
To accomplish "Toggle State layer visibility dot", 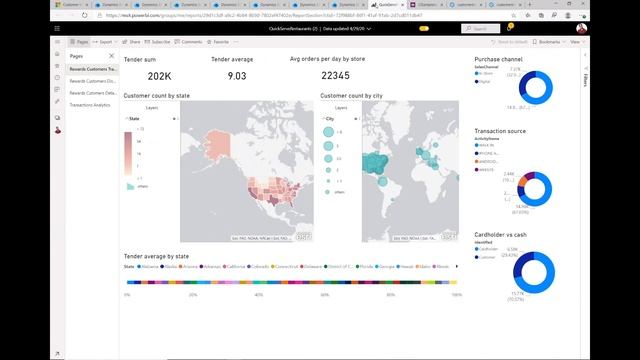I will (x=174, y=119).
